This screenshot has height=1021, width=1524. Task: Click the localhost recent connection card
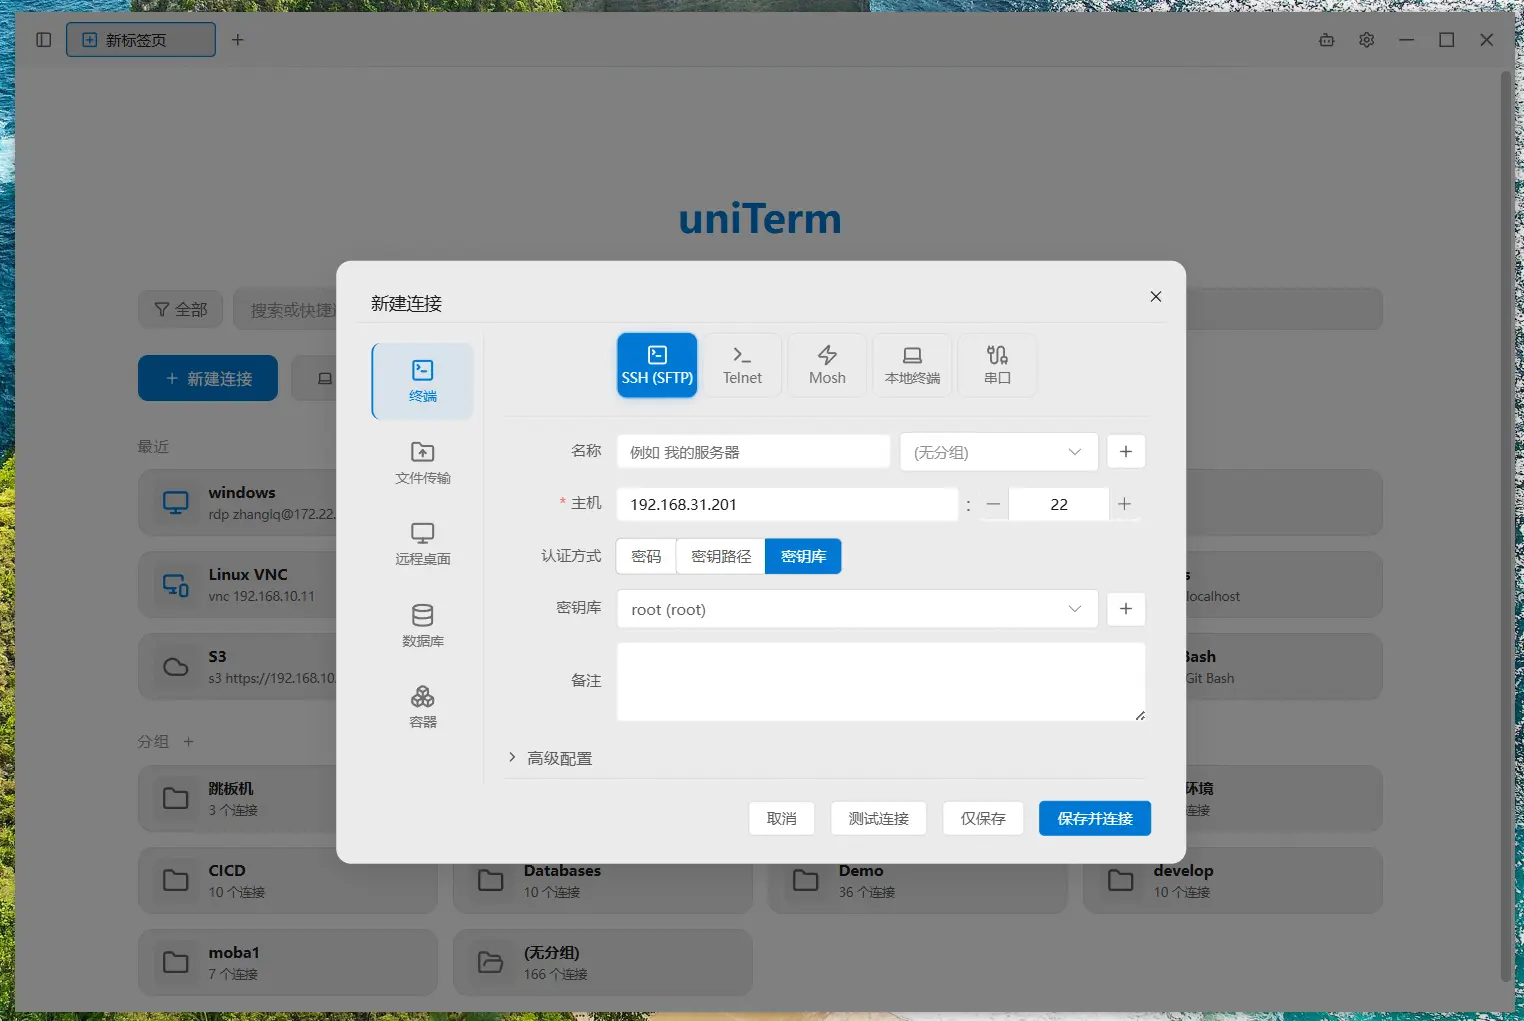[x=1284, y=585]
